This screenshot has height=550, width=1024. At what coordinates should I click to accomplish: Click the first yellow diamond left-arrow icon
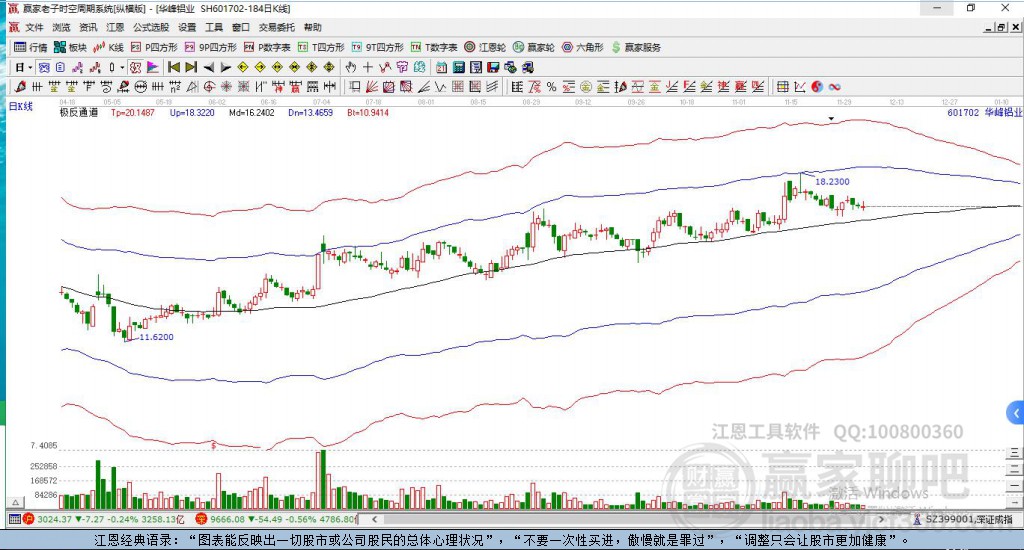243,67
